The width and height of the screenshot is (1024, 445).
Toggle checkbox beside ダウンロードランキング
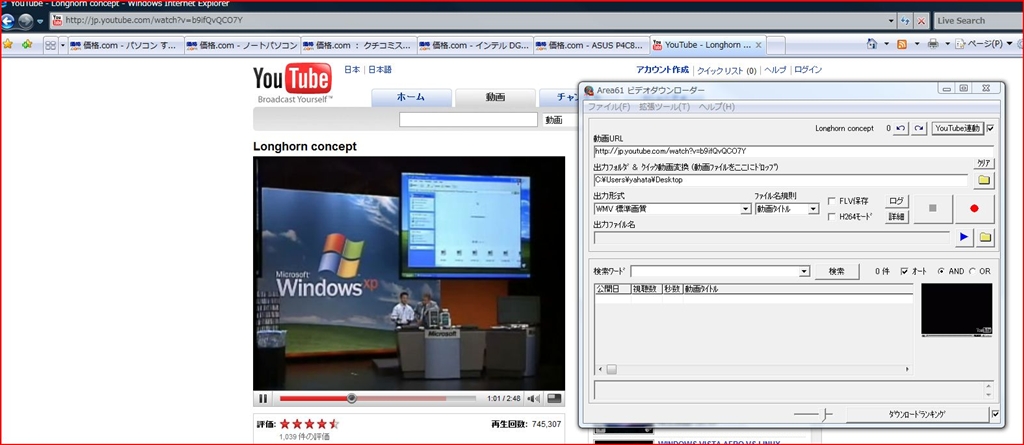pos(995,414)
